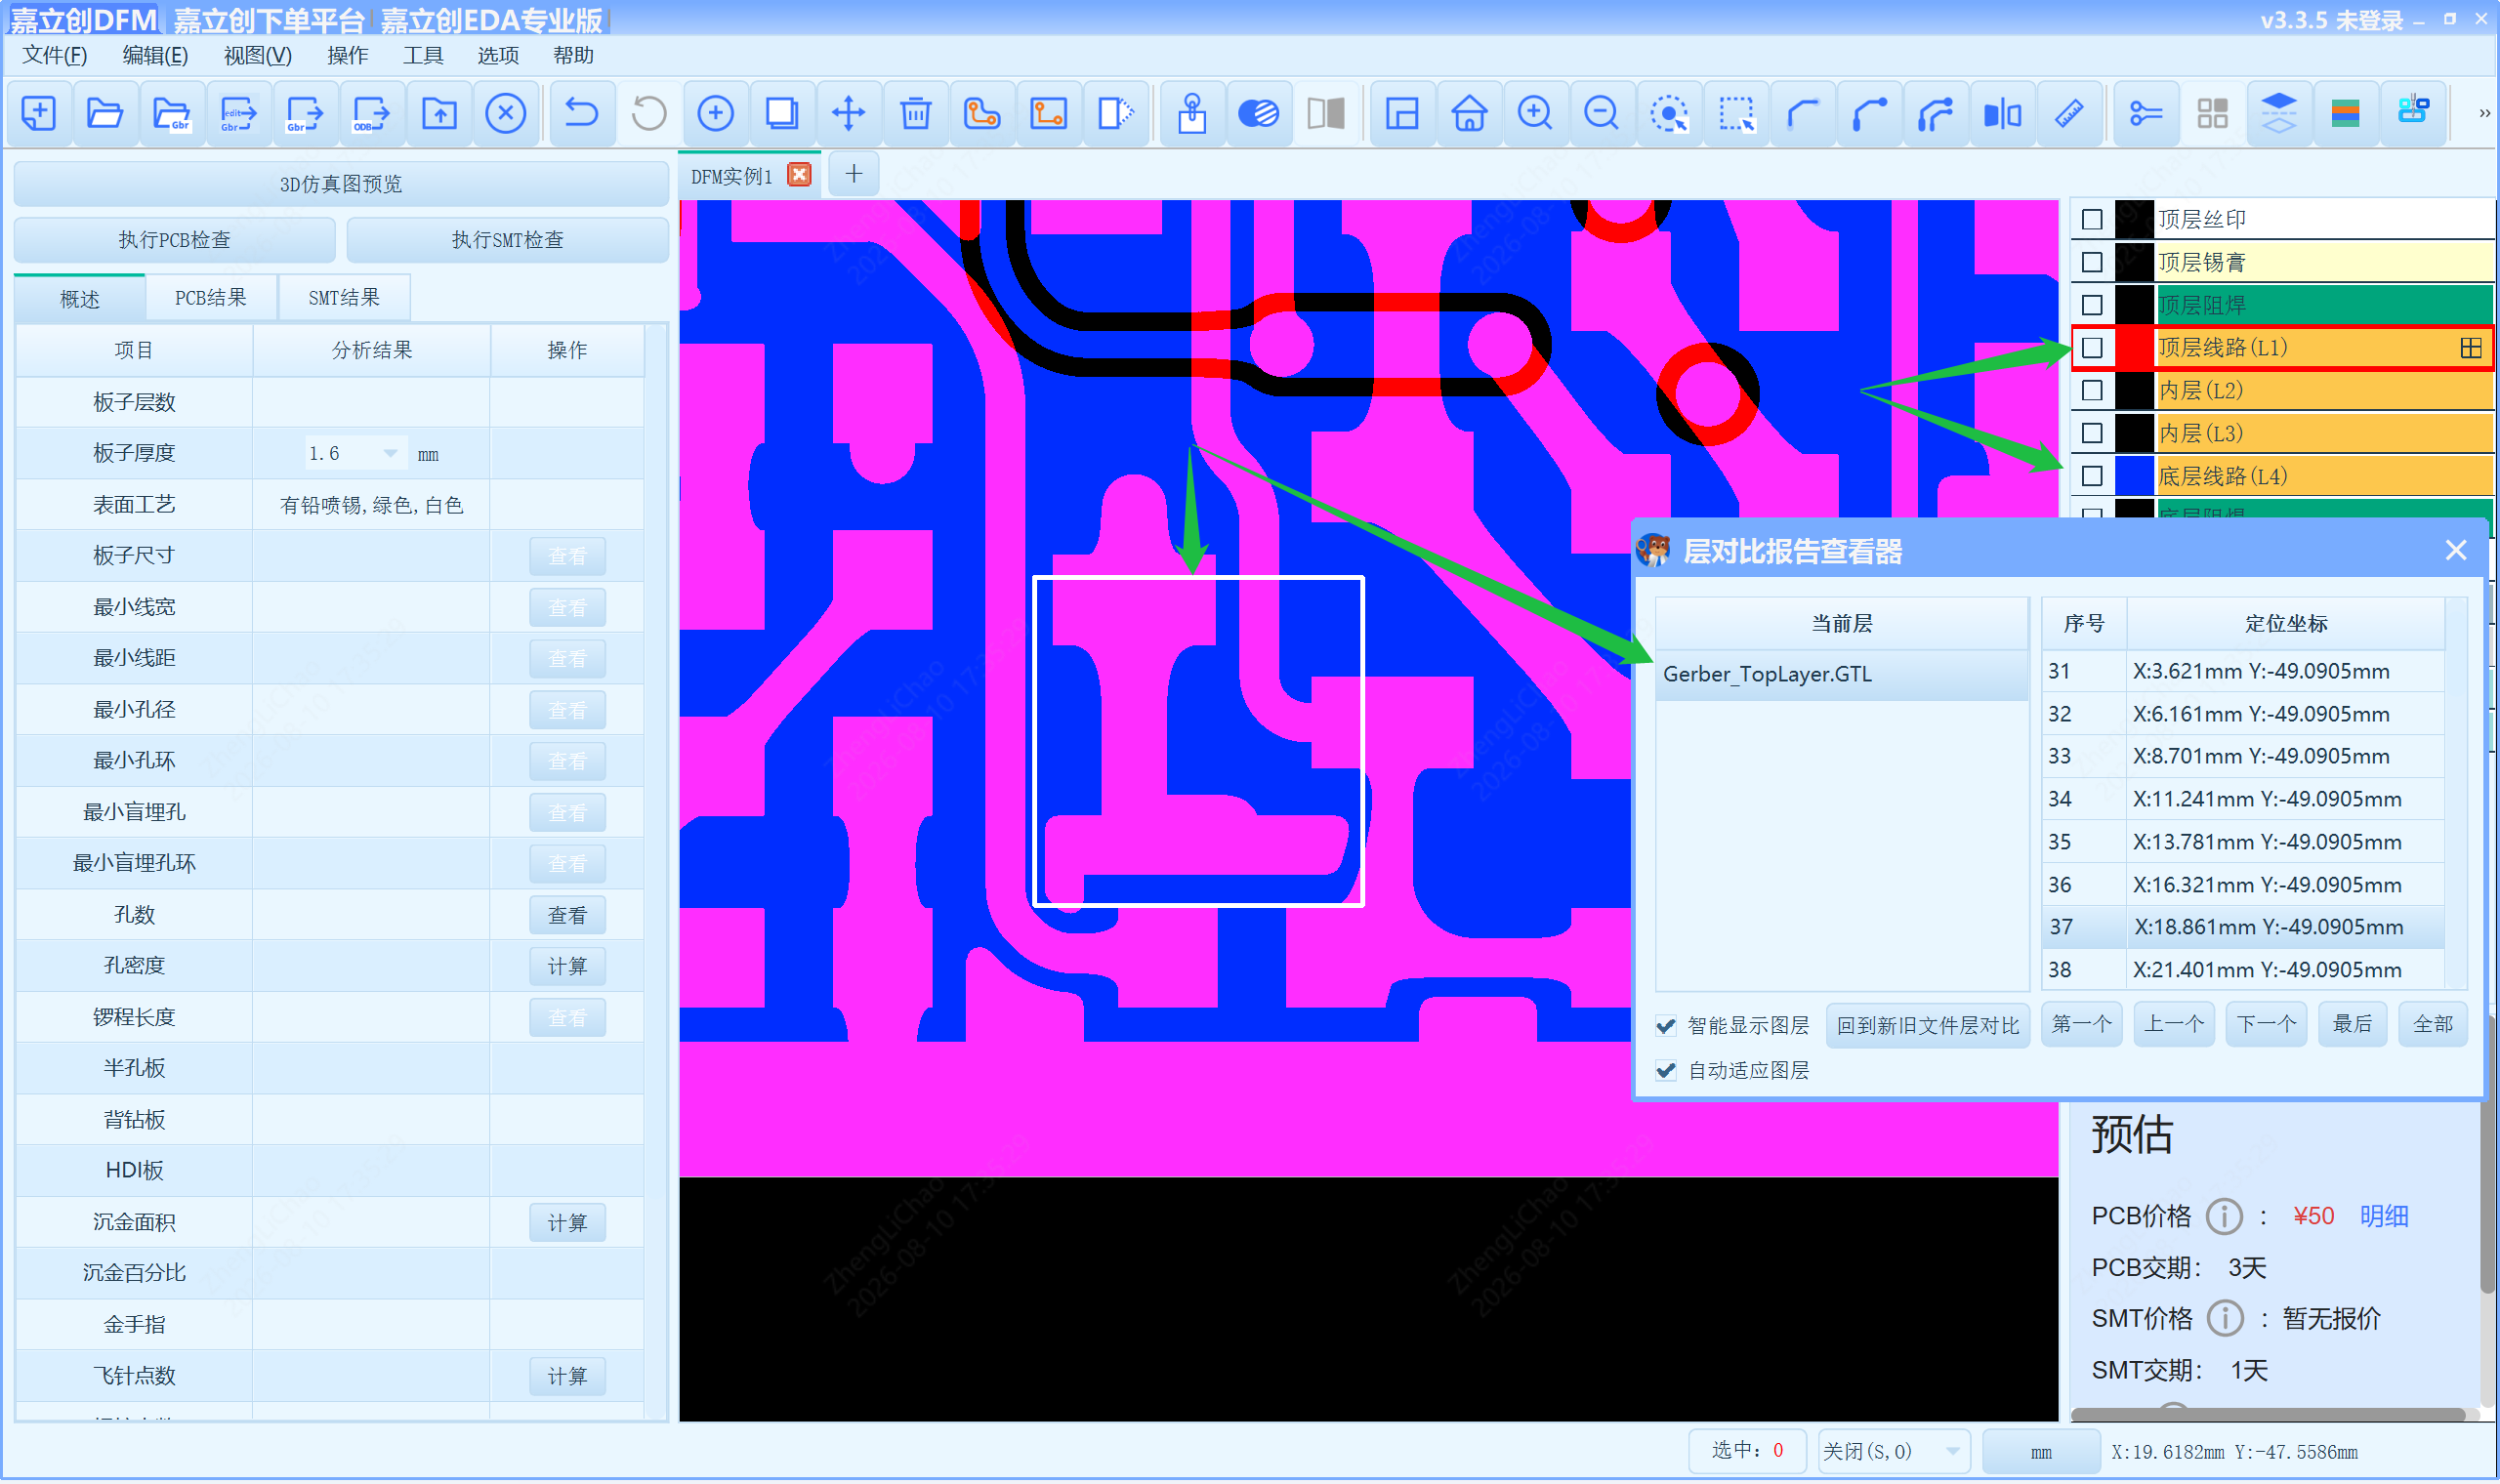Open the 视图(V) menu
Screen dimensions: 2500x1484
coord(258,55)
